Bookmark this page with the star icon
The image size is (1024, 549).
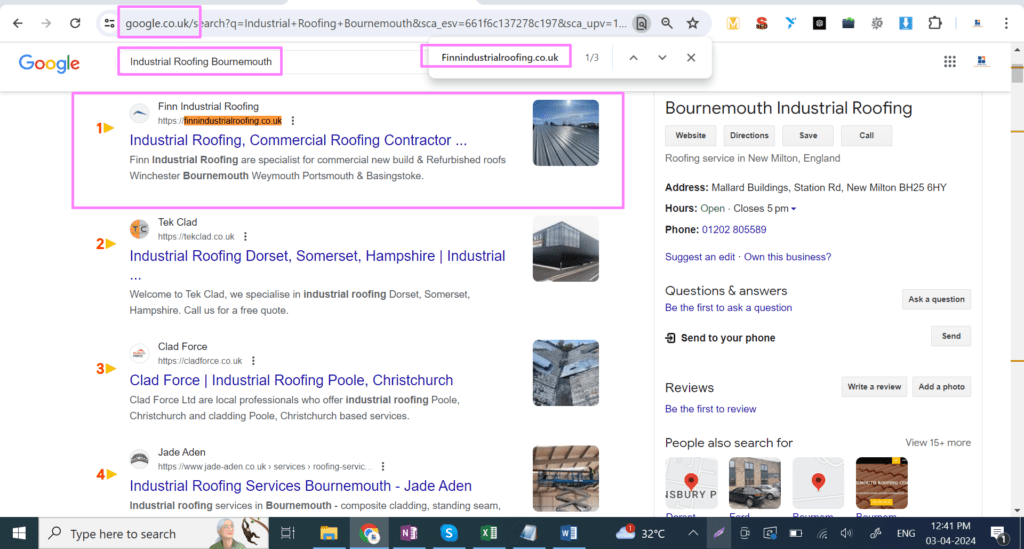coord(693,24)
